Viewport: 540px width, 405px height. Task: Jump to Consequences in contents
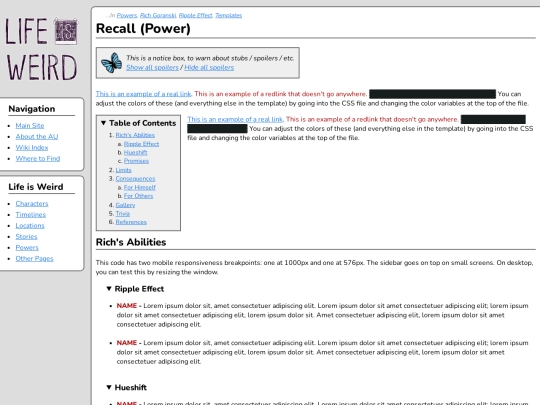[x=135, y=179]
